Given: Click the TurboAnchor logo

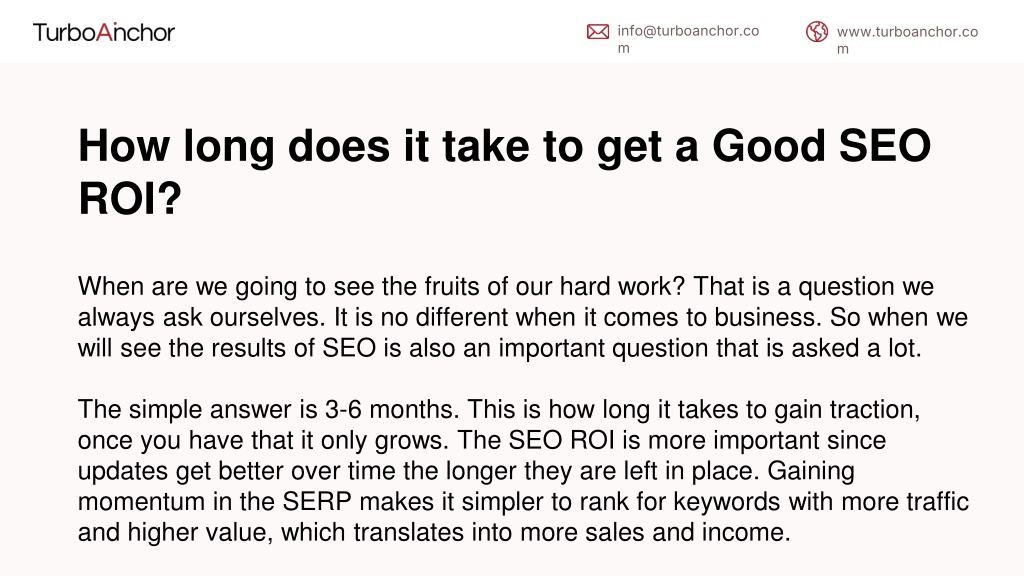Looking at the screenshot, I should point(104,32).
